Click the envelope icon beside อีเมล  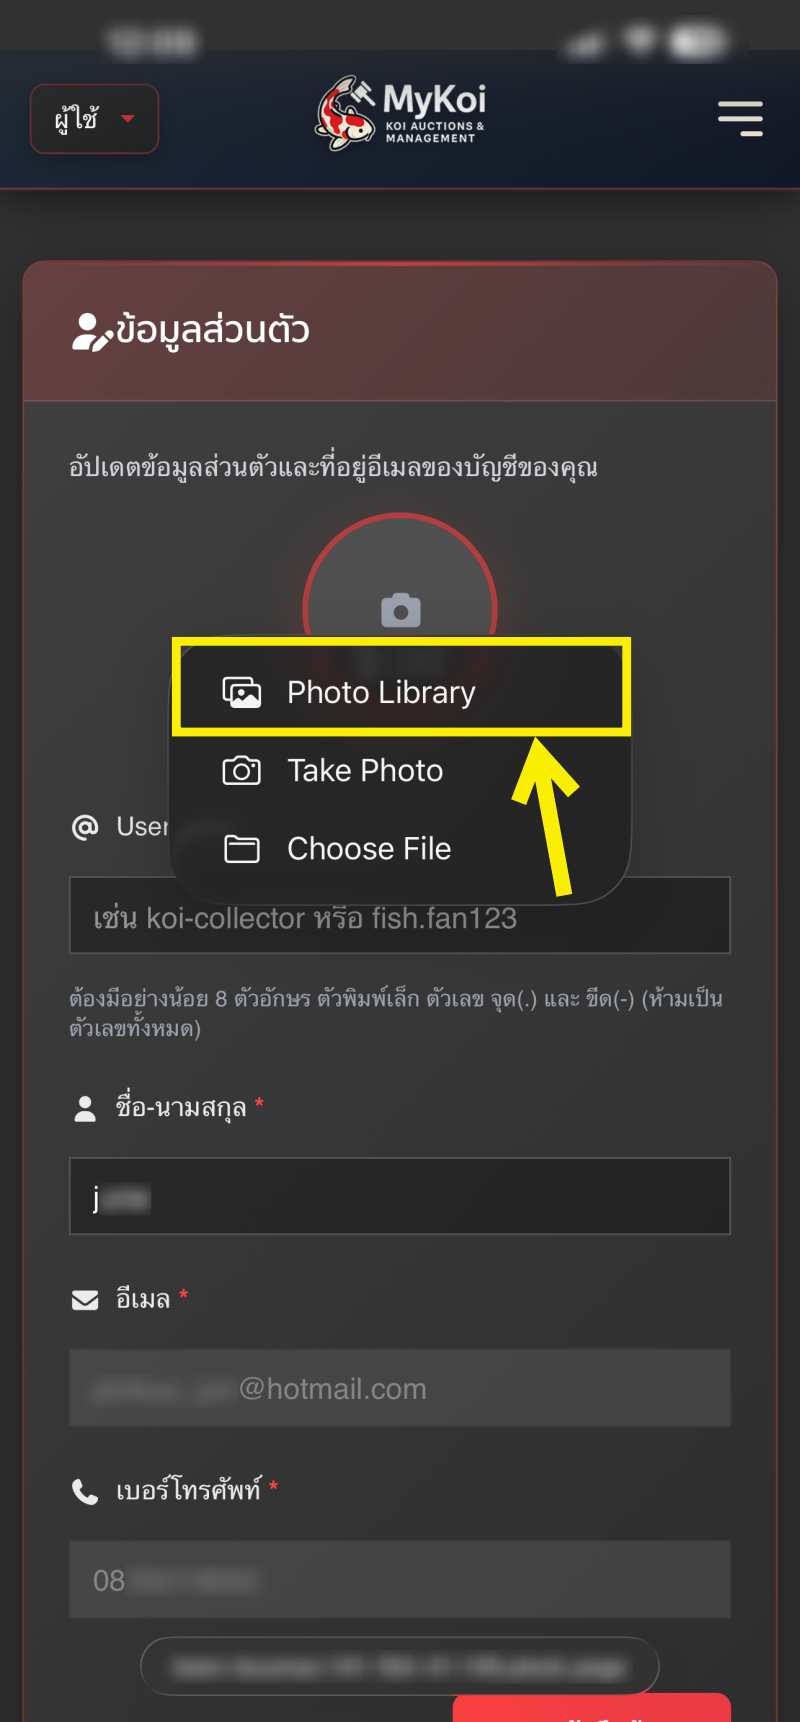85,1299
